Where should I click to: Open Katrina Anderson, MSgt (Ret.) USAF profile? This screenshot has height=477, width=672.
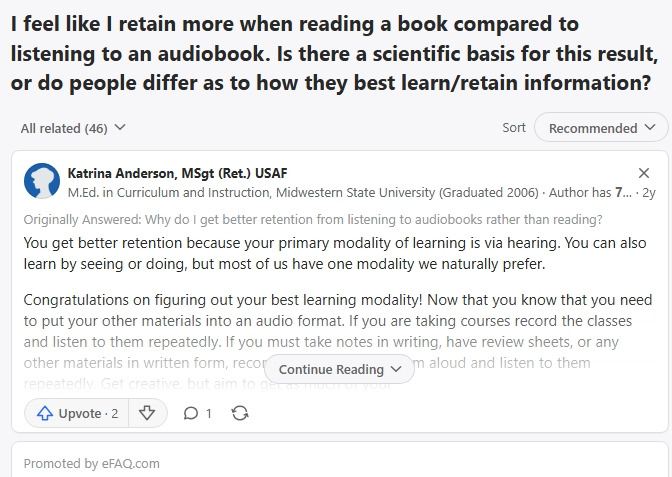(177, 173)
